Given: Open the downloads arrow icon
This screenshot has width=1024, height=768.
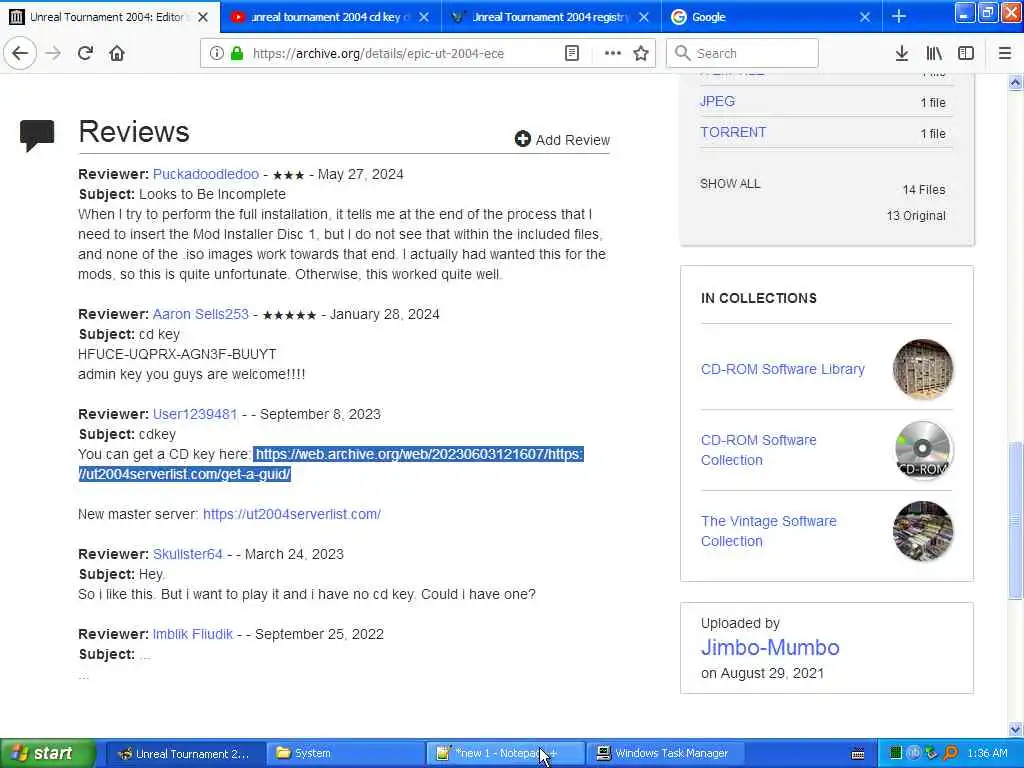Looking at the screenshot, I should pyautogui.click(x=901, y=54).
